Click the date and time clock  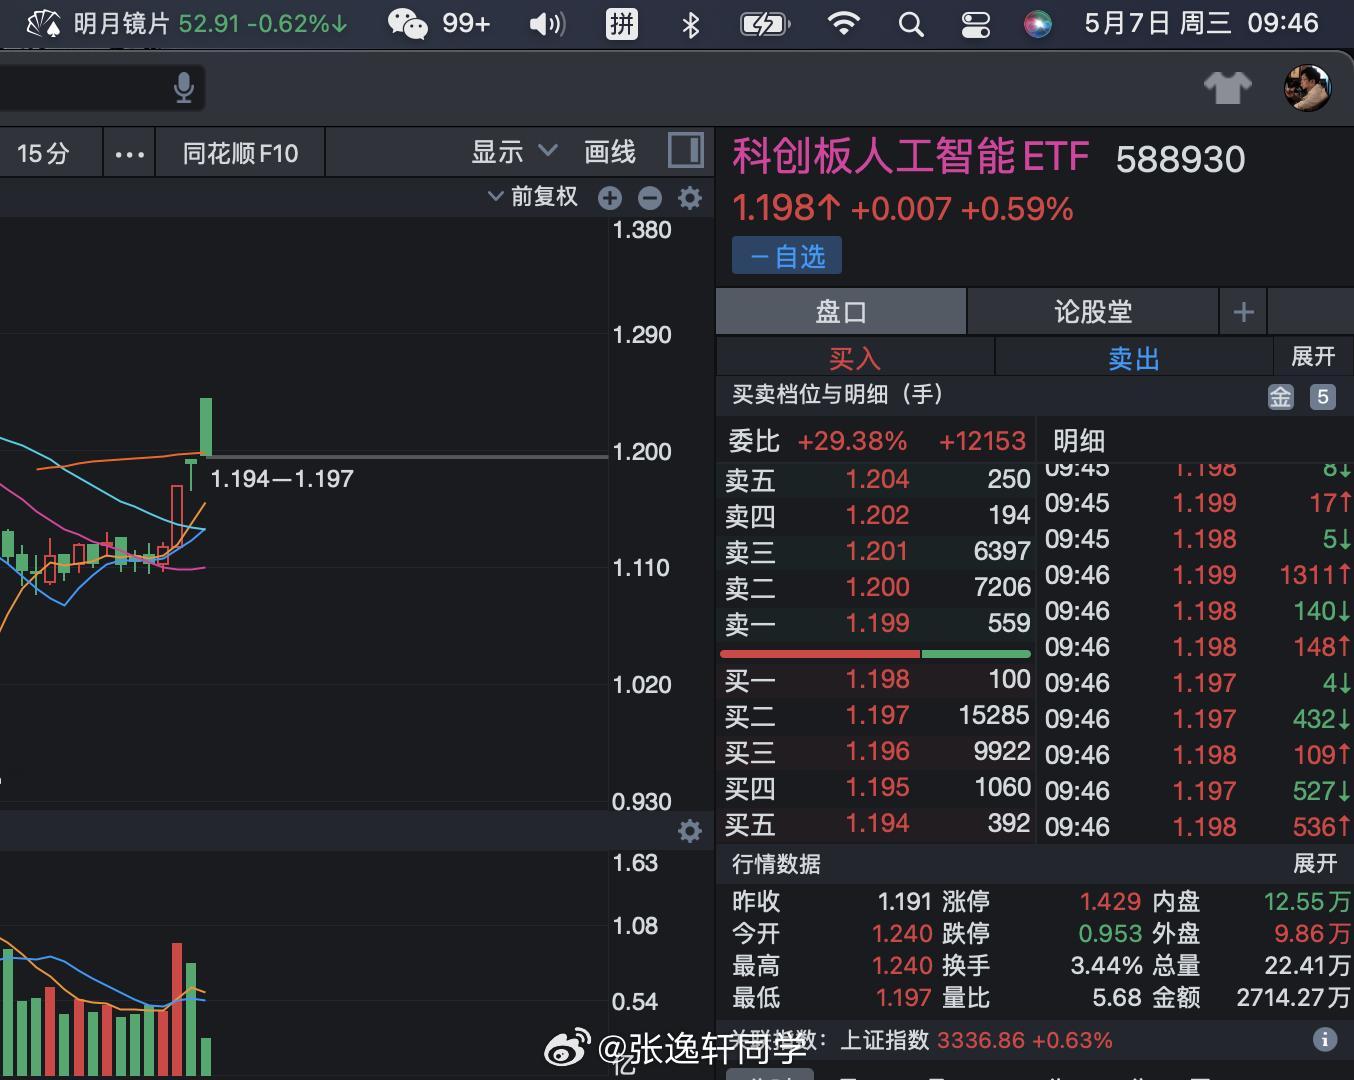[x=1202, y=23]
